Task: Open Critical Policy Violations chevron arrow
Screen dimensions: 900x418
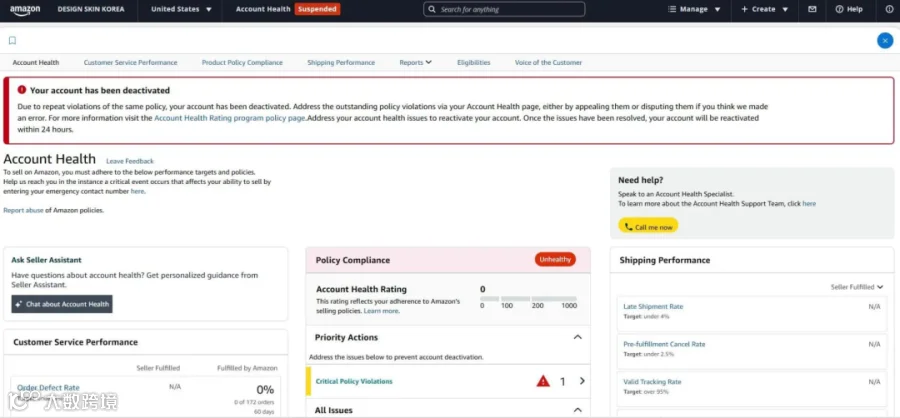Action: click(582, 381)
